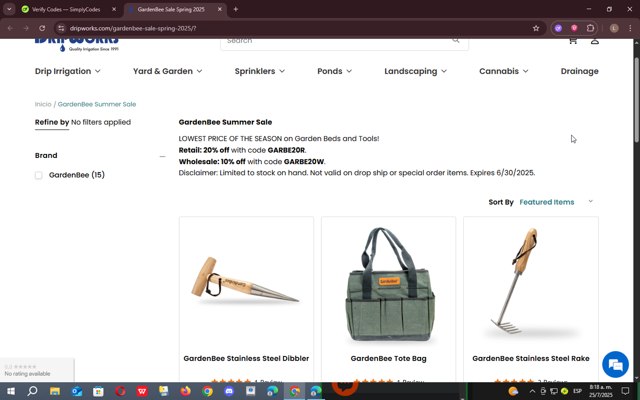The height and width of the screenshot is (400, 640).
Task: Open the taskbar clock and date
Action: click(x=600, y=391)
